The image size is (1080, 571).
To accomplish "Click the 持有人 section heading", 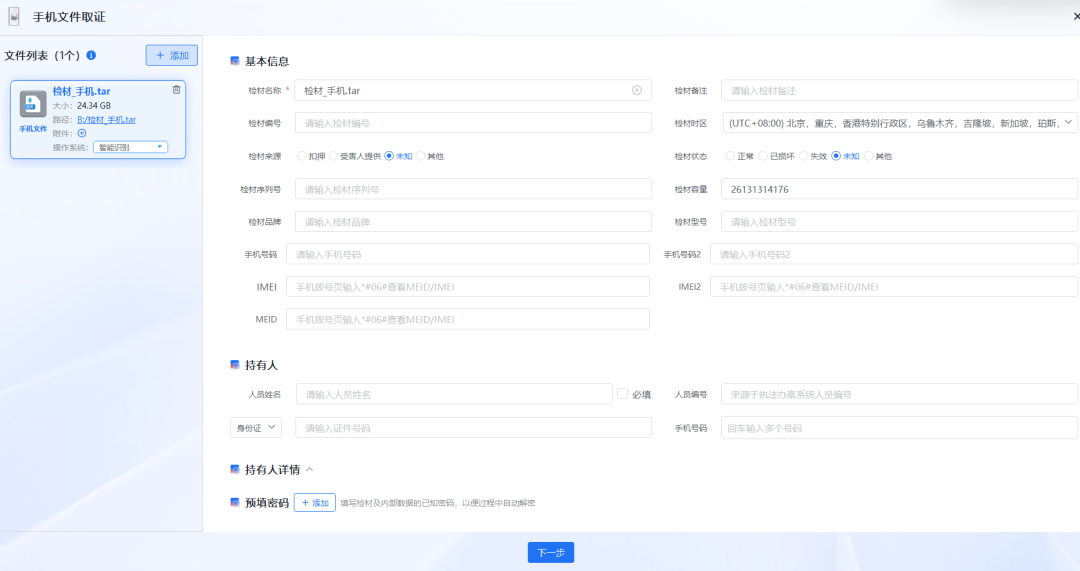I will [261, 365].
